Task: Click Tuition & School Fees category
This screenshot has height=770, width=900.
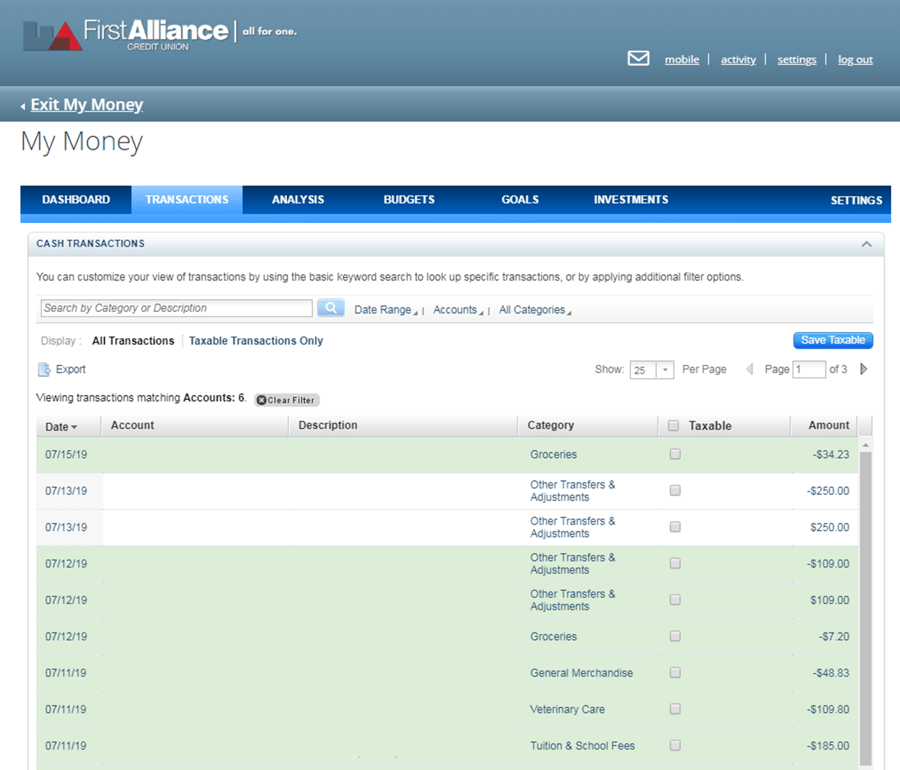Action: click(582, 746)
